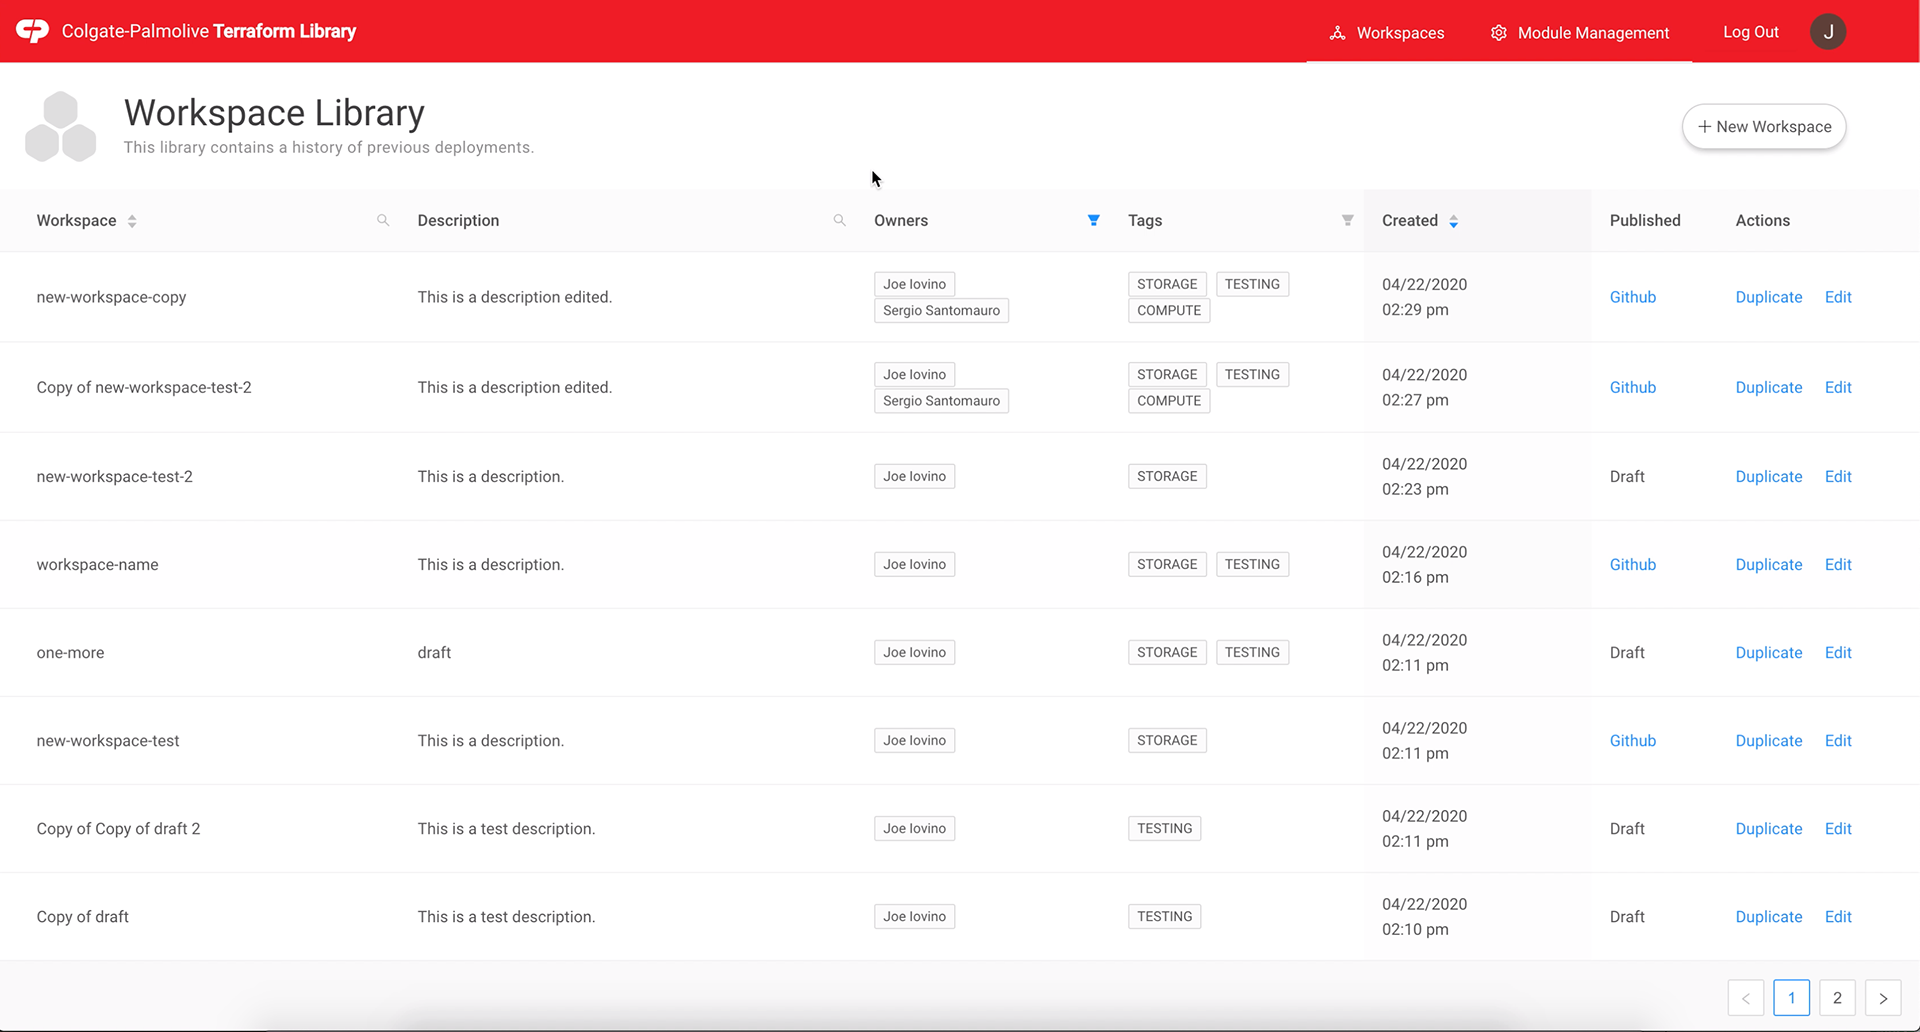The width and height of the screenshot is (1920, 1032).
Task: Duplicate the one-more workspace
Action: [x=1769, y=653]
